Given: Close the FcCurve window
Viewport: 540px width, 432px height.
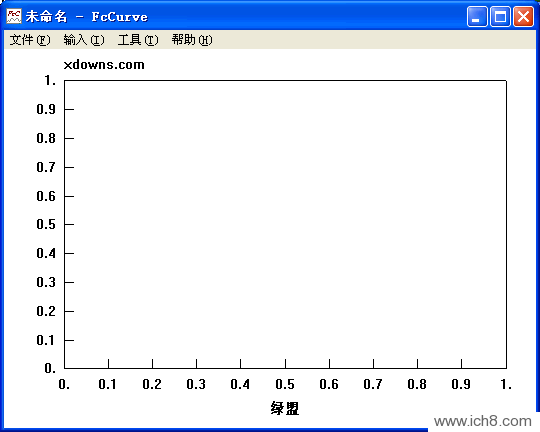Looking at the screenshot, I should click(x=523, y=17).
